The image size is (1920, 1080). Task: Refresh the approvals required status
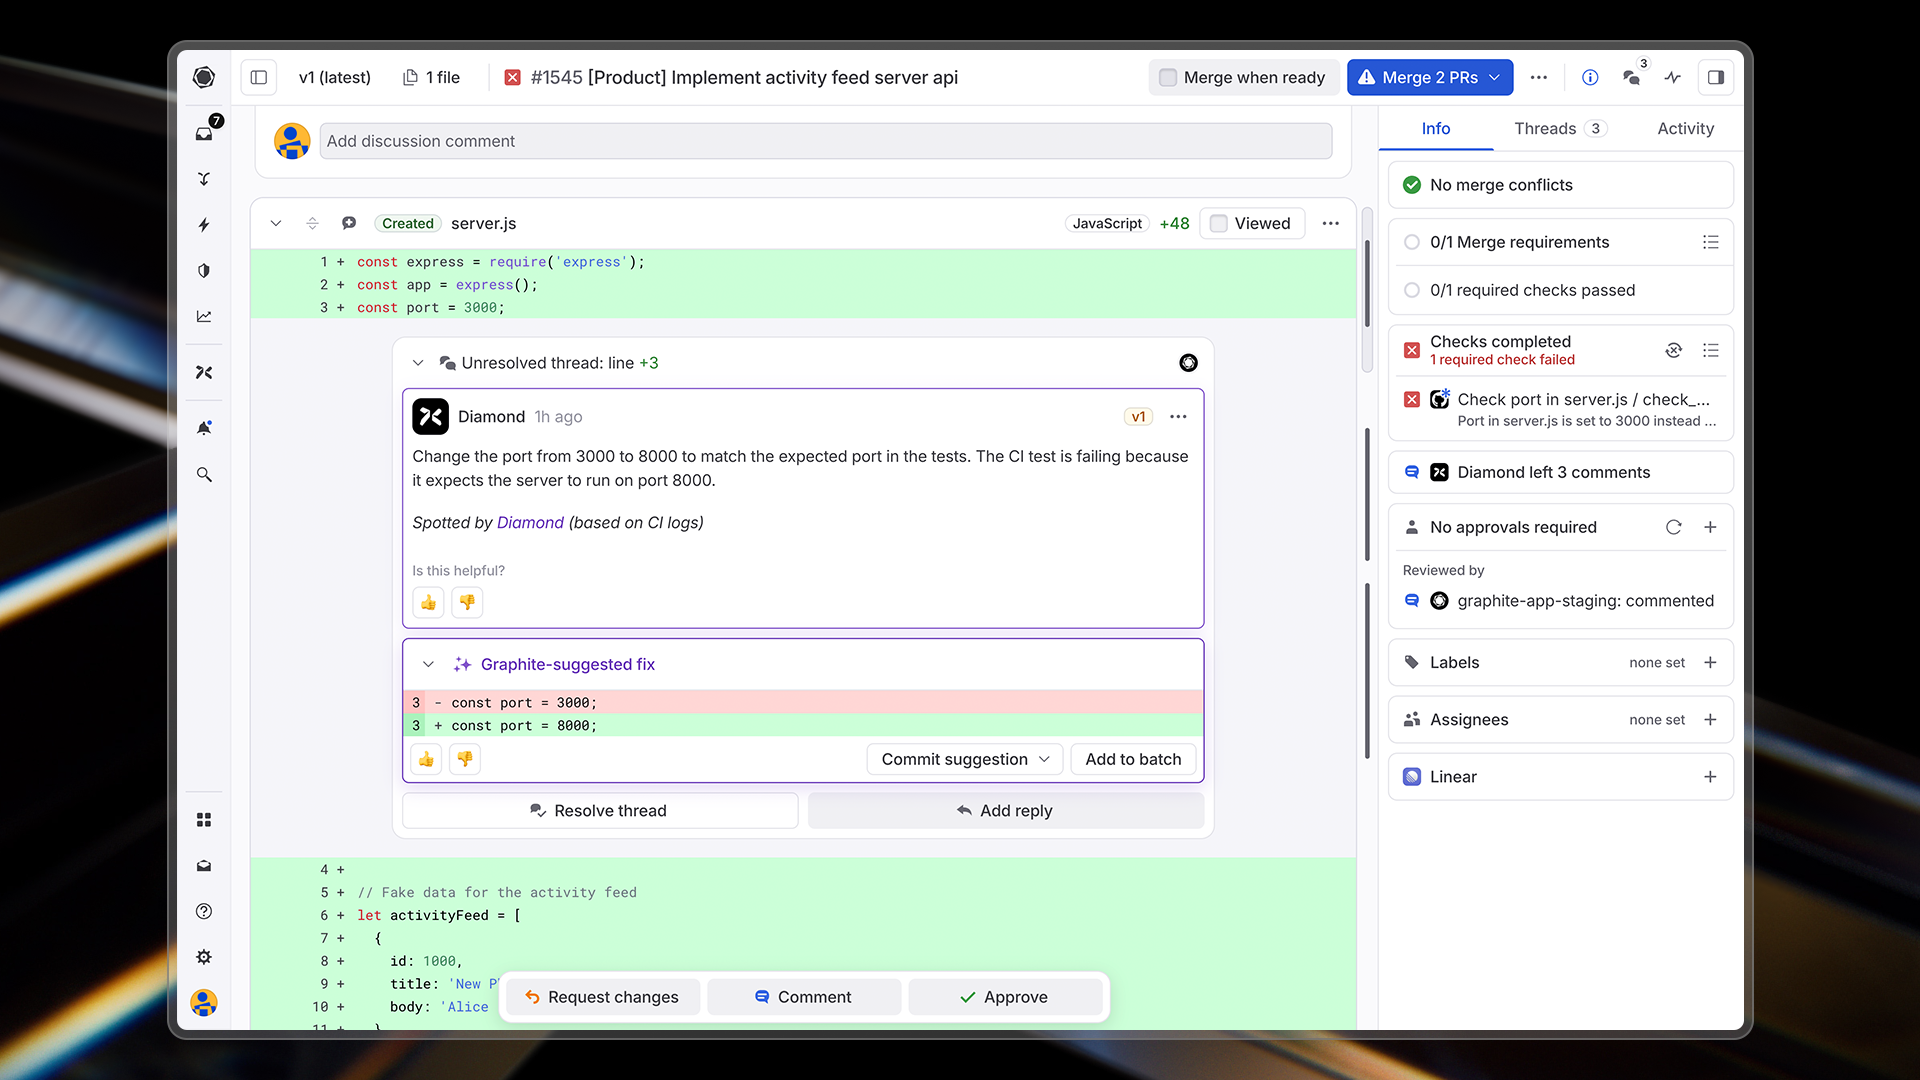[x=1673, y=527]
